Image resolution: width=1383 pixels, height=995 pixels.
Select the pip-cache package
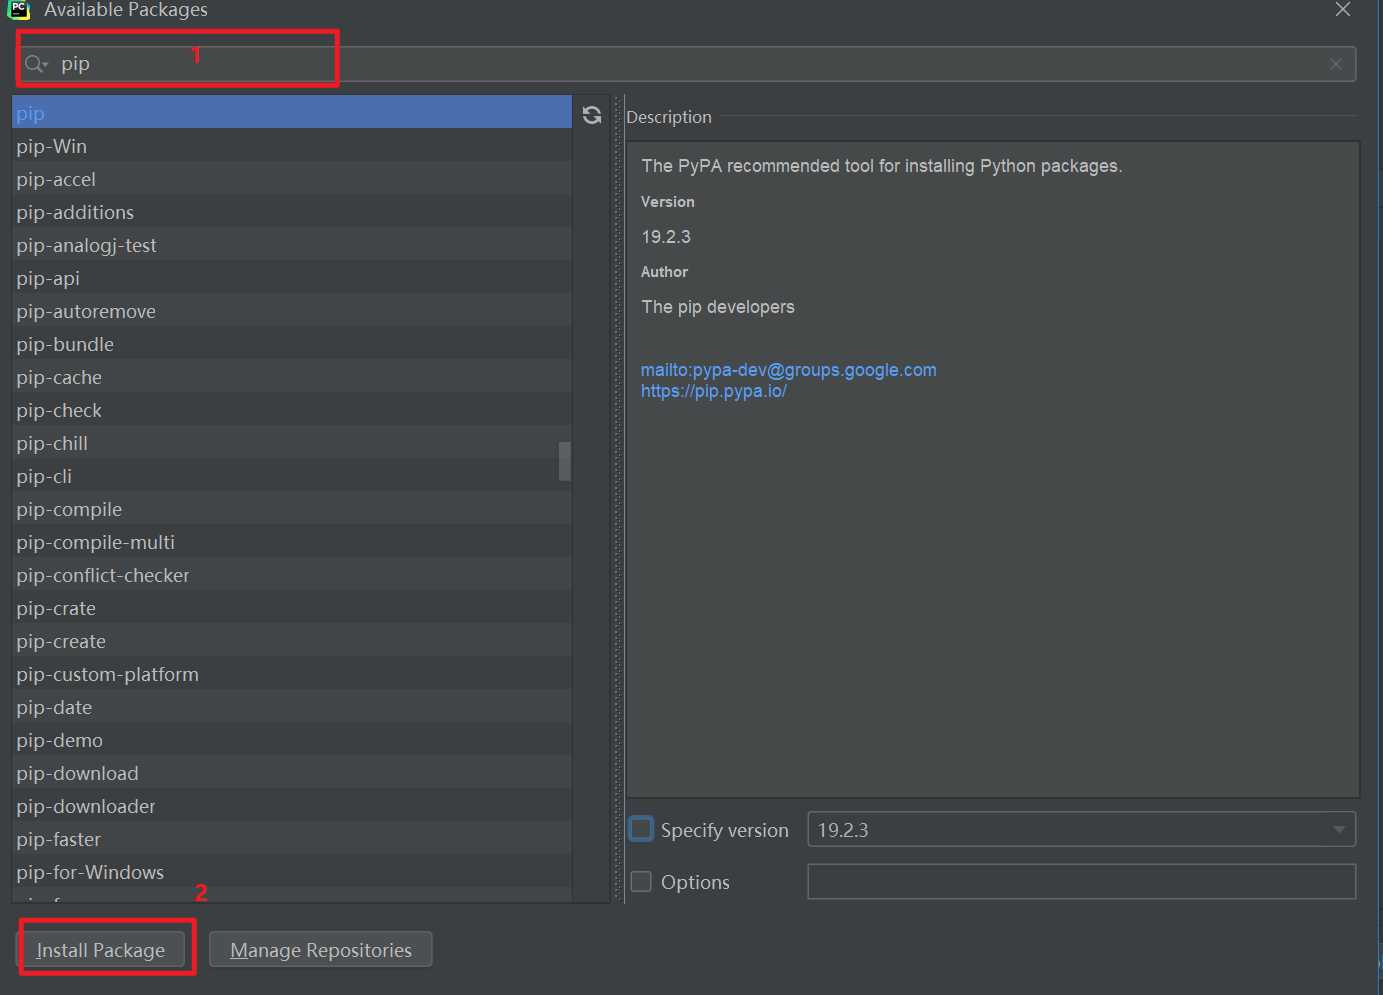pos(291,377)
